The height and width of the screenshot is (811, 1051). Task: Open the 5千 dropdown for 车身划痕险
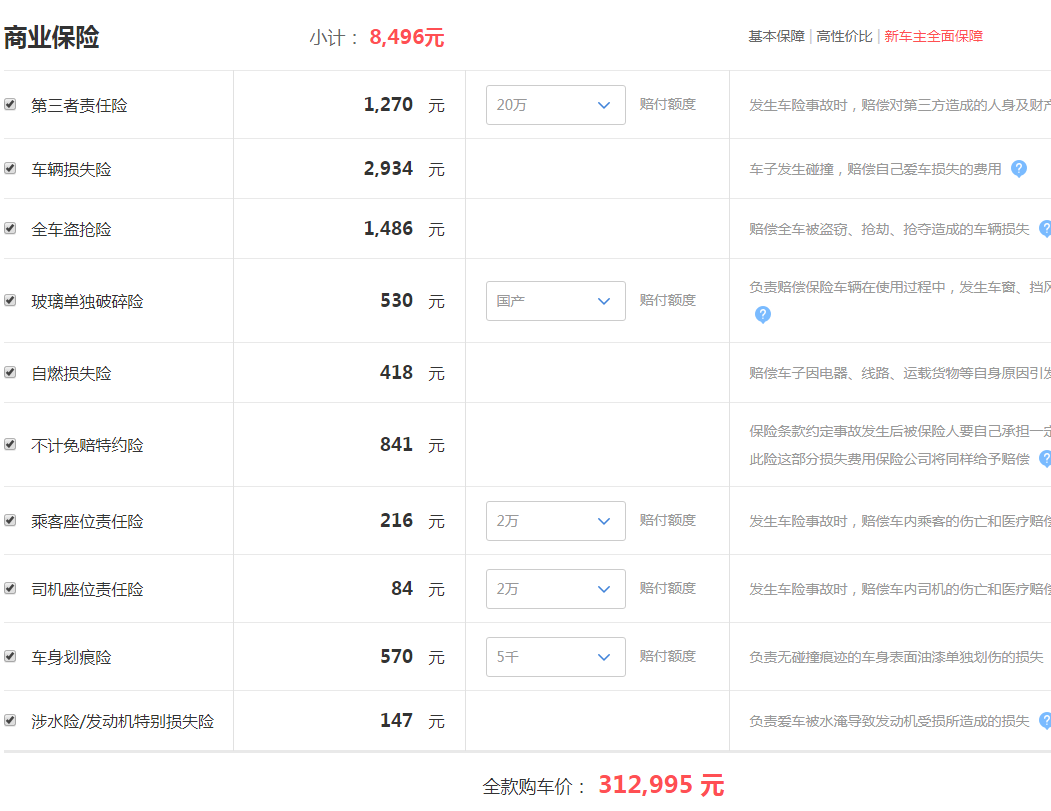(556, 657)
